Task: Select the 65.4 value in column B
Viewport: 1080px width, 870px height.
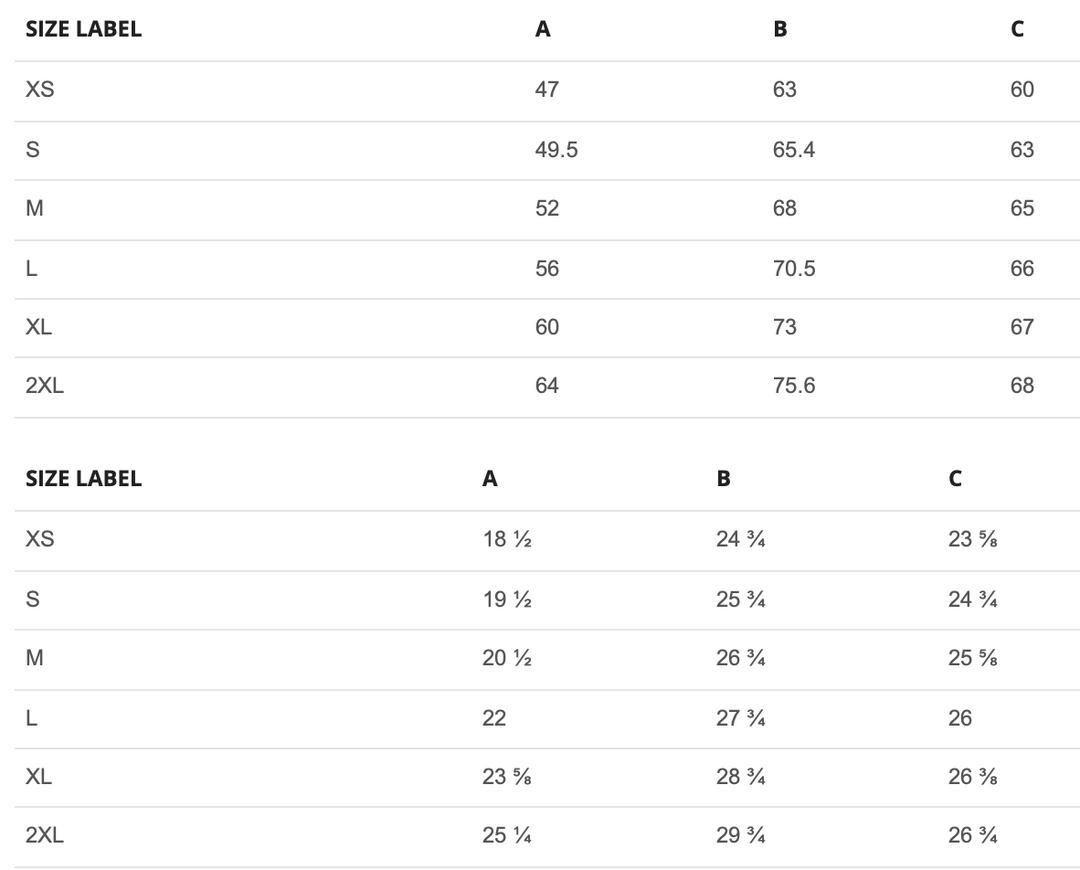Action: (794, 150)
